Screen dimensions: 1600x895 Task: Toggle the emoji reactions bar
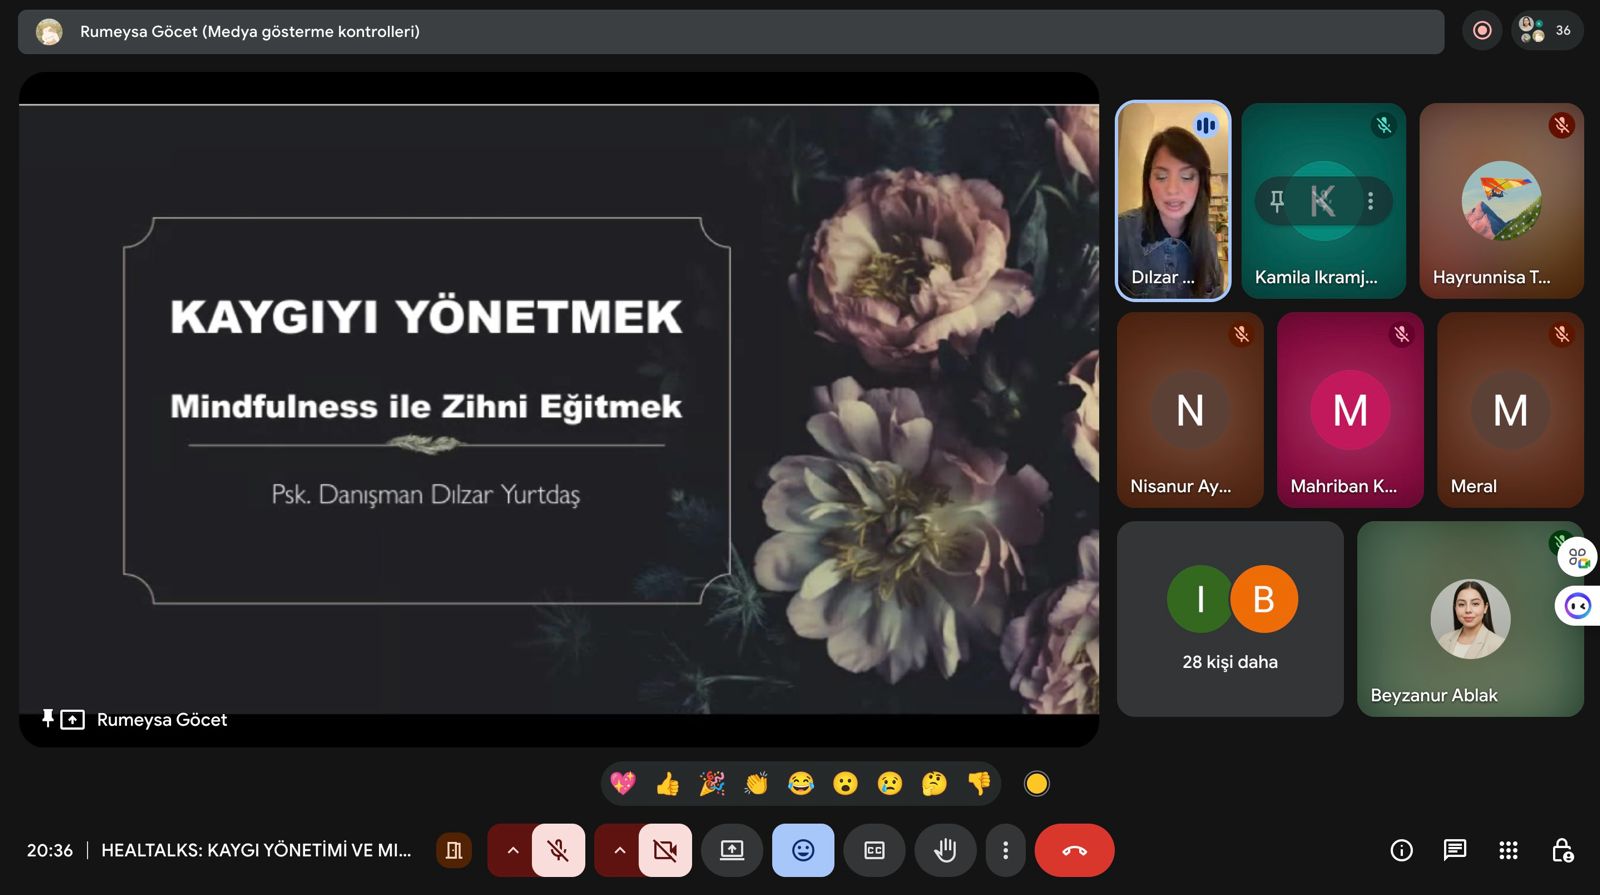point(802,850)
